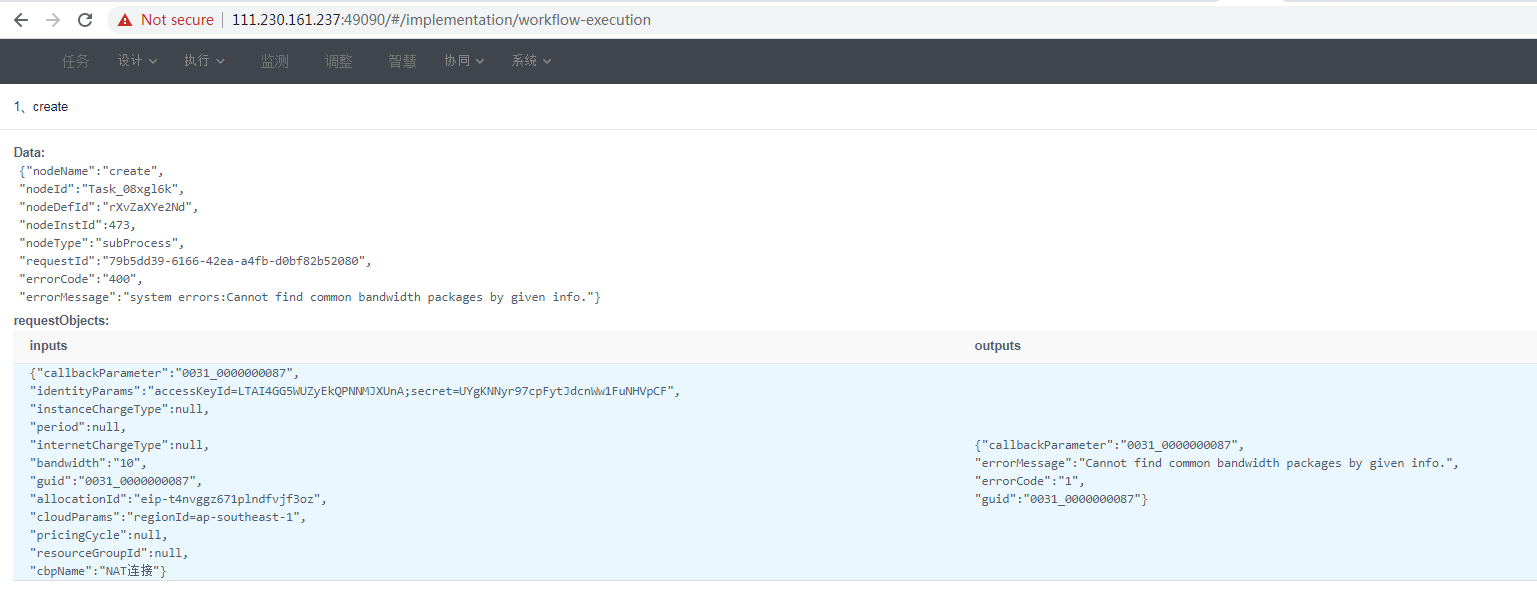The height and width of the screenshot is (595, 1537).
Task: Reload the page with the refresh icon
Action: click(x=84, y=19)
